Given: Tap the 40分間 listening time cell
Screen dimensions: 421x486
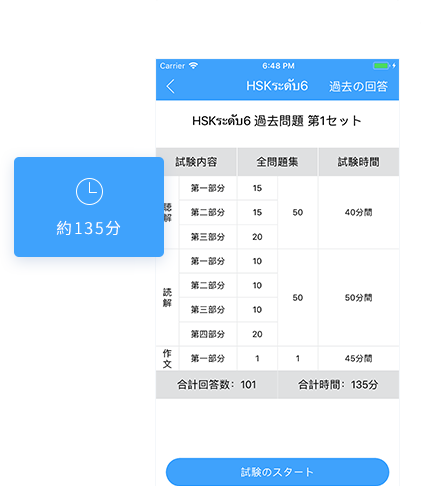Looking at the screenshot, I should (x=359, y=212).
